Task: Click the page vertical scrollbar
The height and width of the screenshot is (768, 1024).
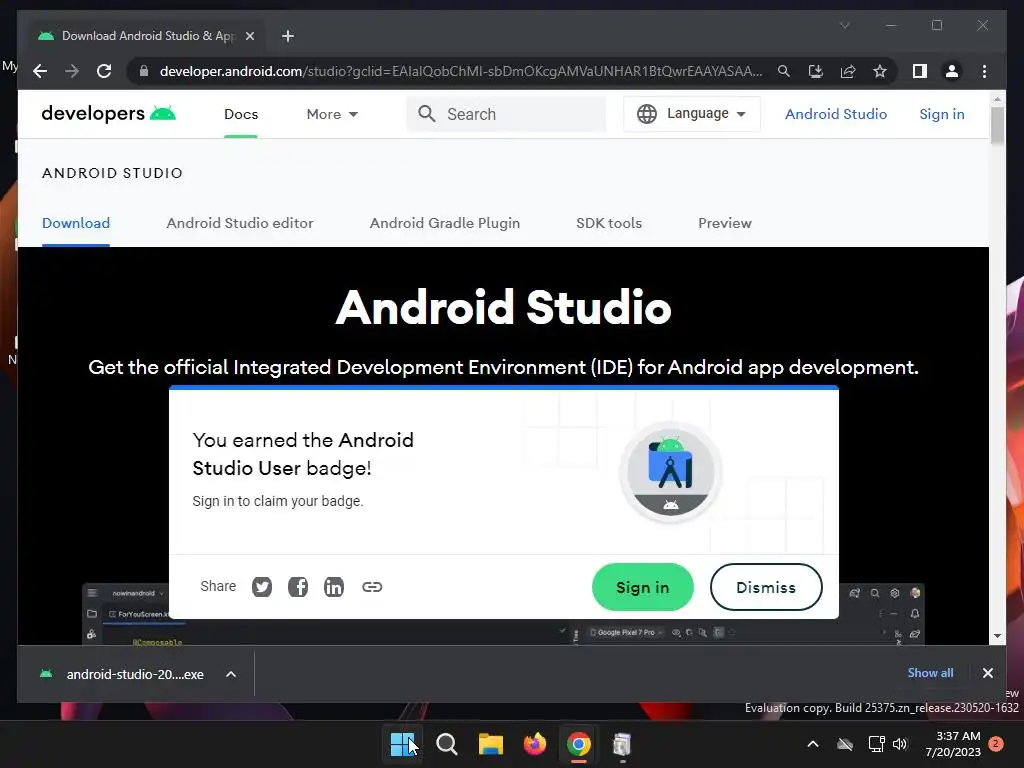Action: coord(997,124)
